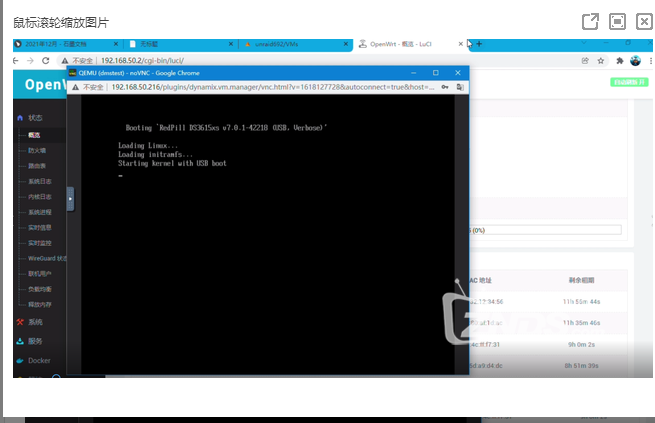Open 概览 in the sidebar
Screen dimensions: 655x423
(x=34, y=135)
